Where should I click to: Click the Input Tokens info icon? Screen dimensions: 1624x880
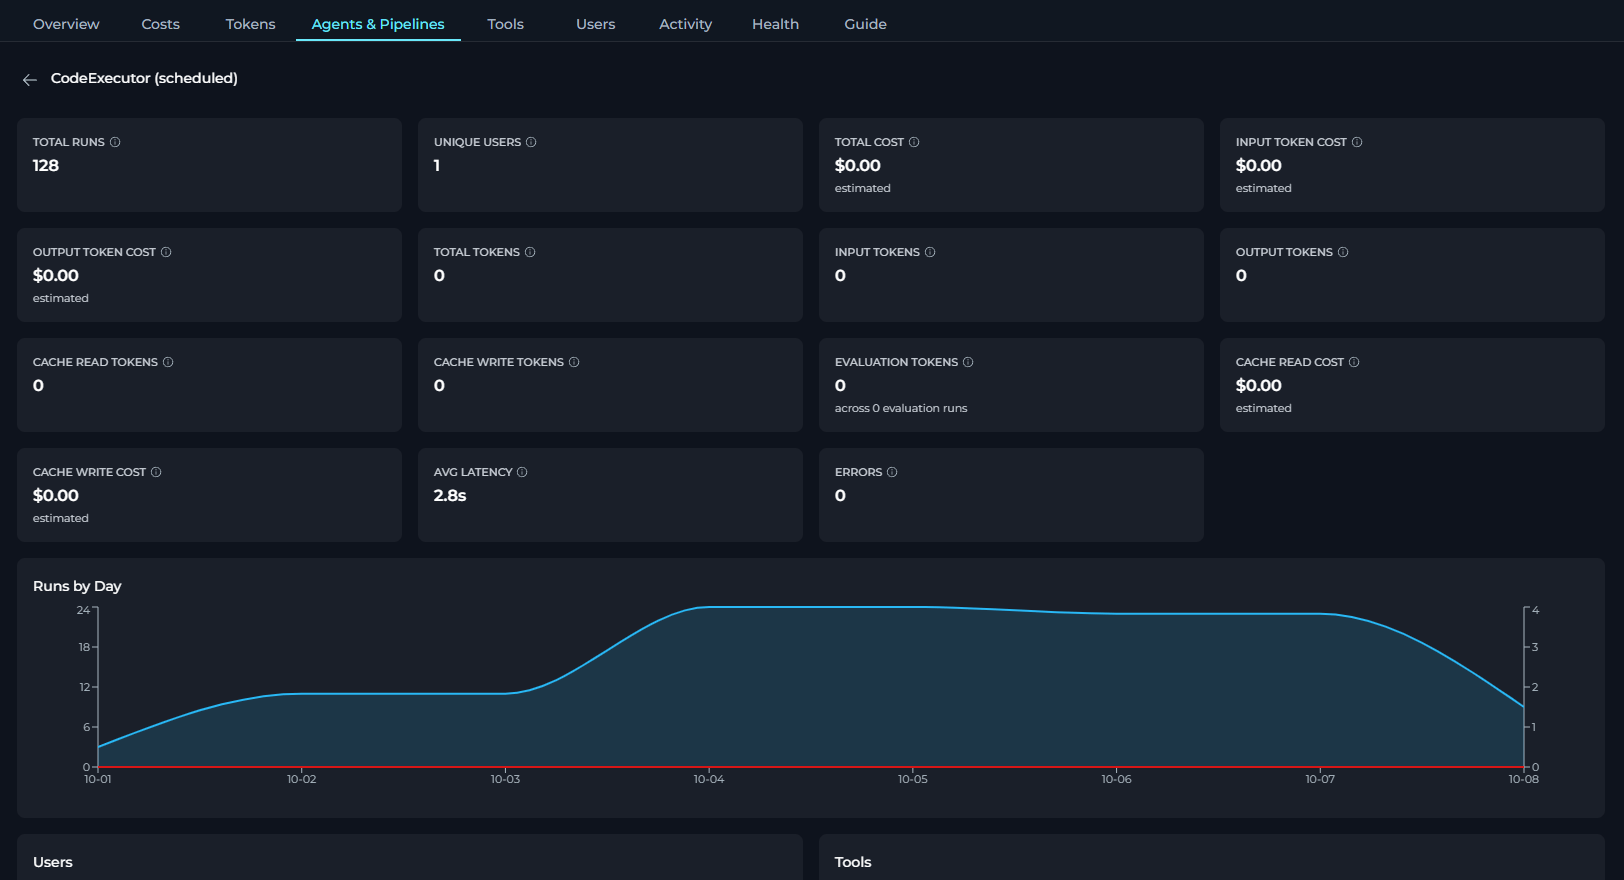[x=930, y=252]
